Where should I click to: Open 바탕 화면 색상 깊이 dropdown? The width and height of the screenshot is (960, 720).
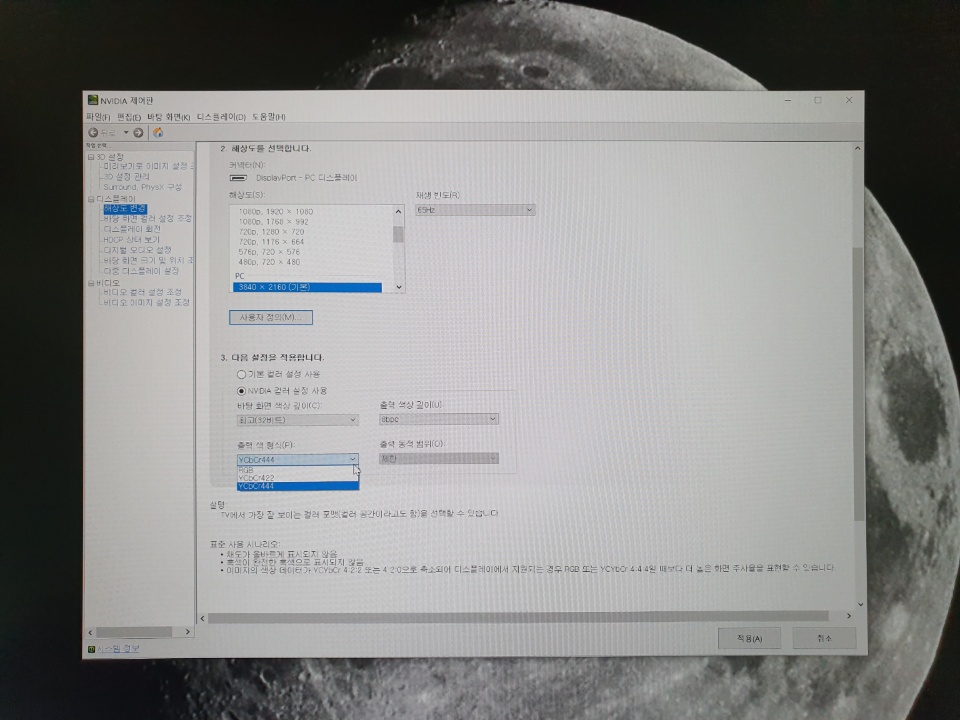(298, 420)
